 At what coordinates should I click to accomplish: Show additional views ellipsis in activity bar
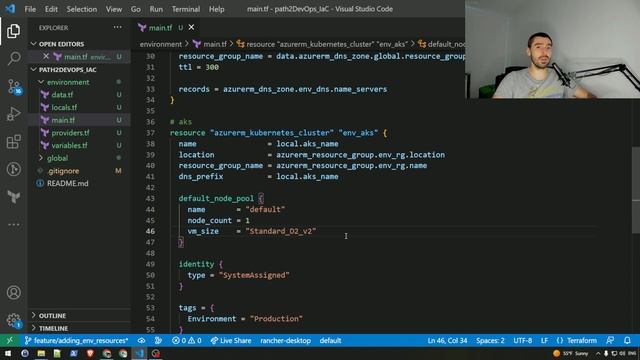pos(13,224)
